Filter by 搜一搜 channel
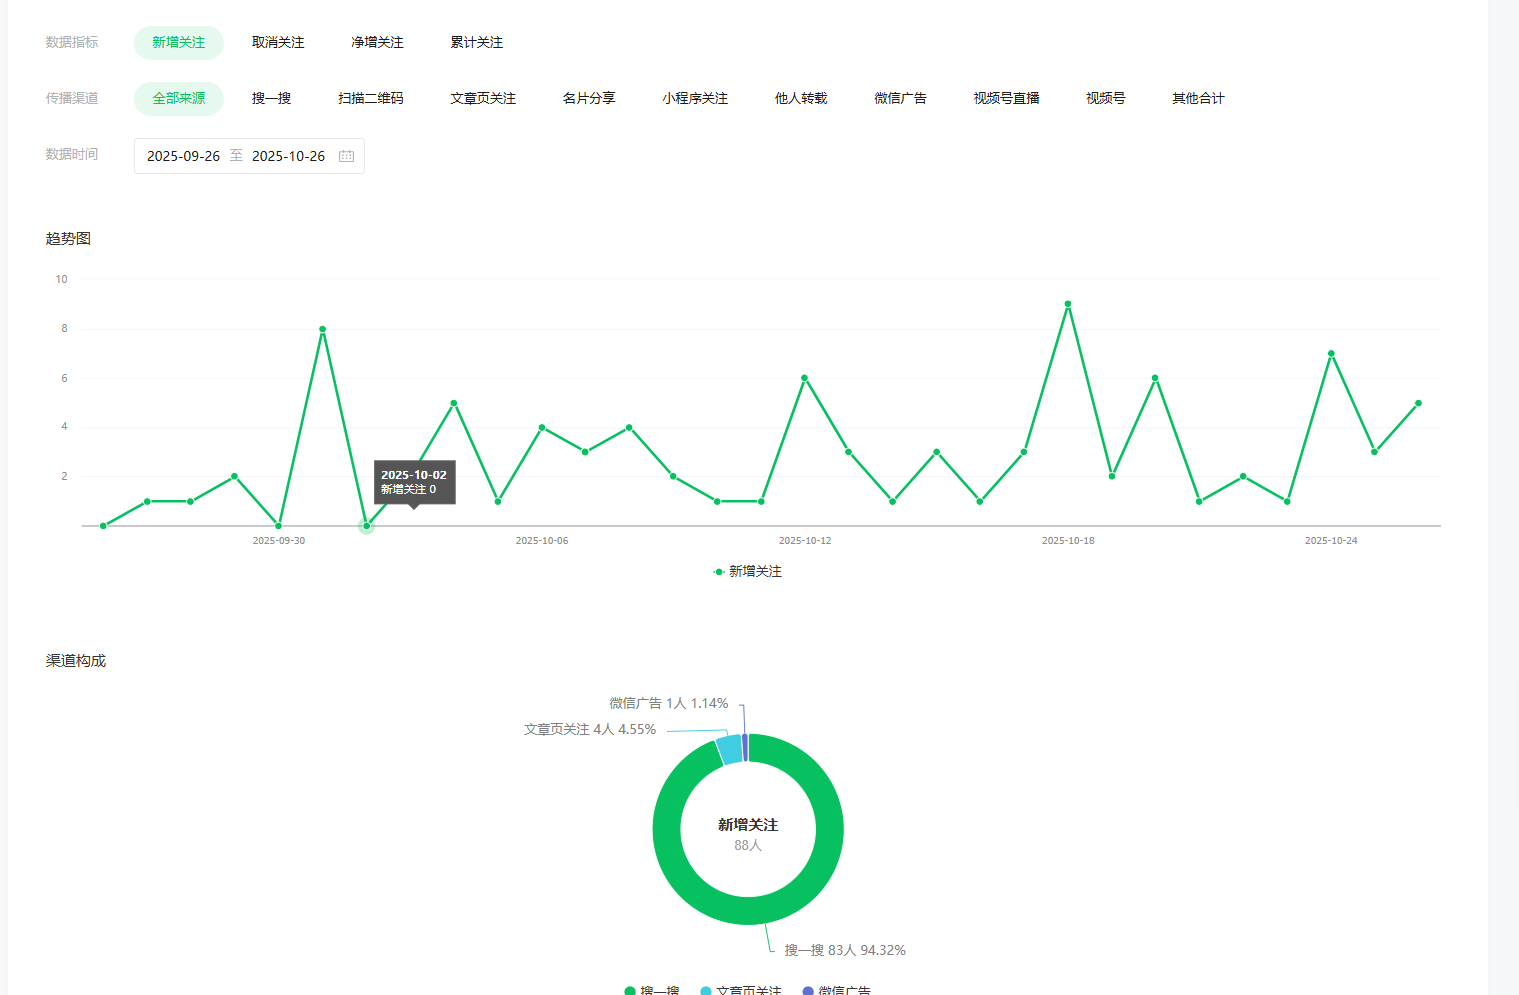1519x995 pixels. 271,98
